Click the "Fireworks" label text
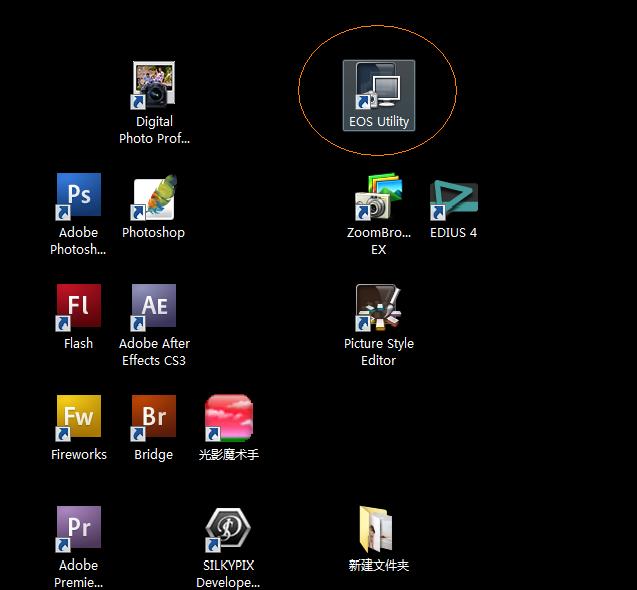 pyautogui.click(x=79, y=454)
